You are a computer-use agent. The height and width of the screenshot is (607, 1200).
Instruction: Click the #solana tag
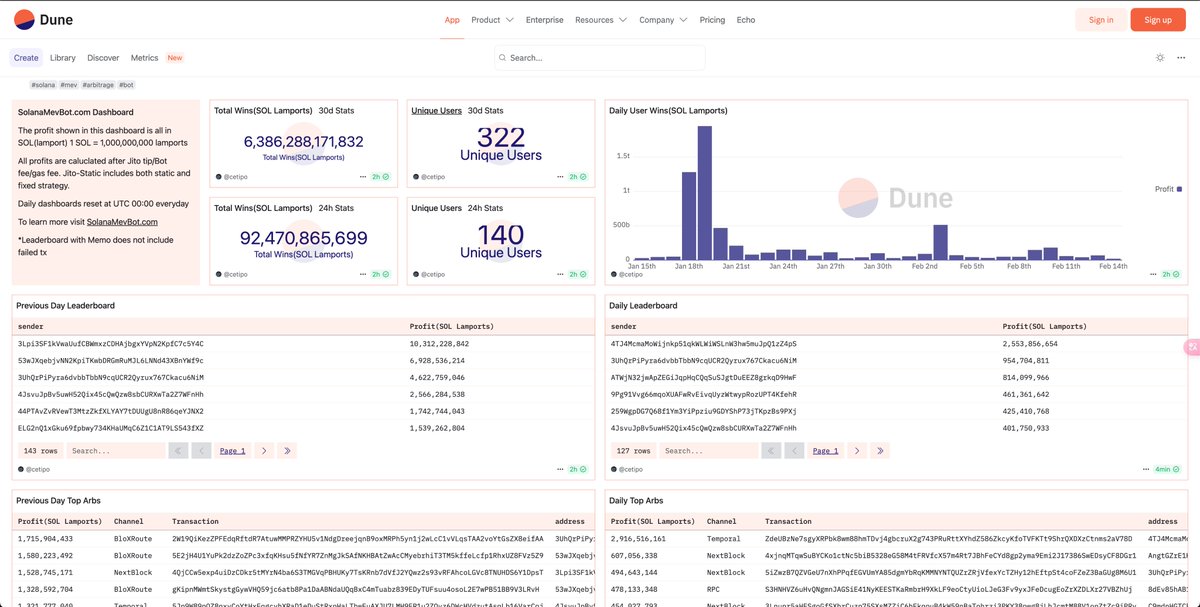coord(42,85)
